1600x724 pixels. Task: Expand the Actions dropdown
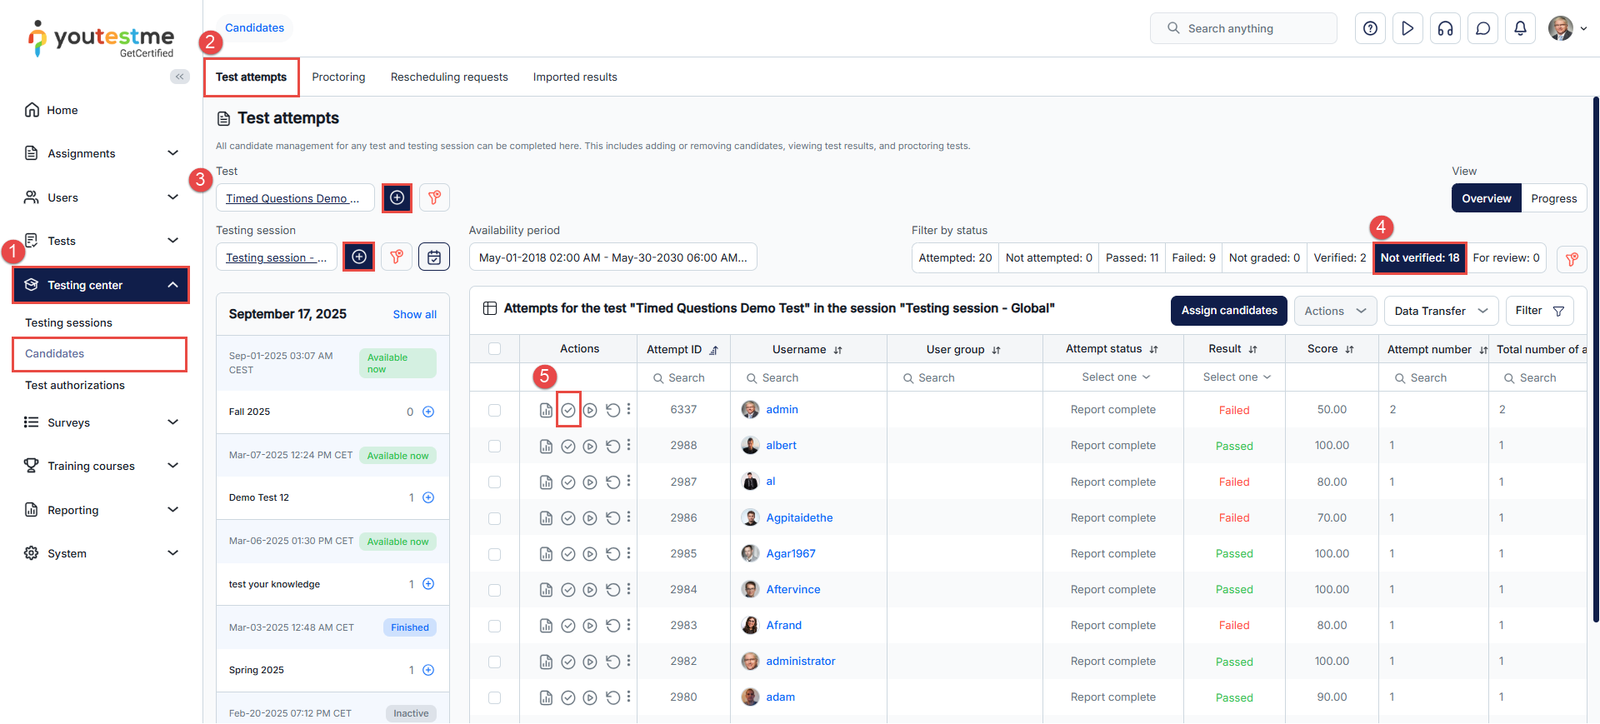[1334, 311]
